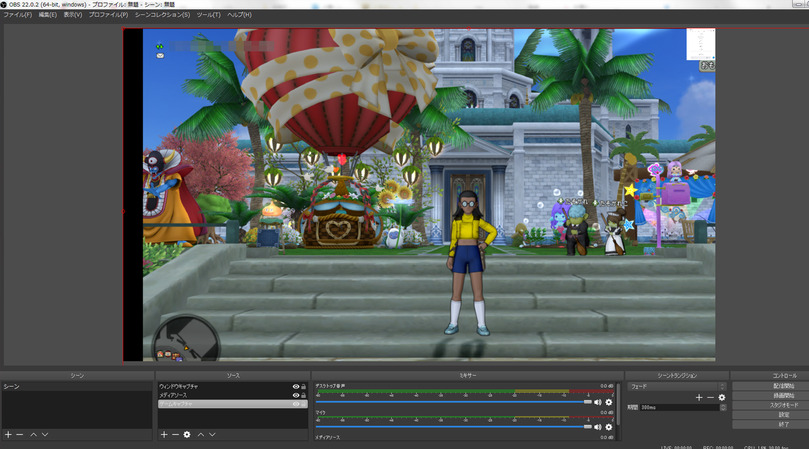Toggle visibility of メディアソース source
The width and height of the screenshot is (809, 449).
pyautogui.click(x=296, y=395)
